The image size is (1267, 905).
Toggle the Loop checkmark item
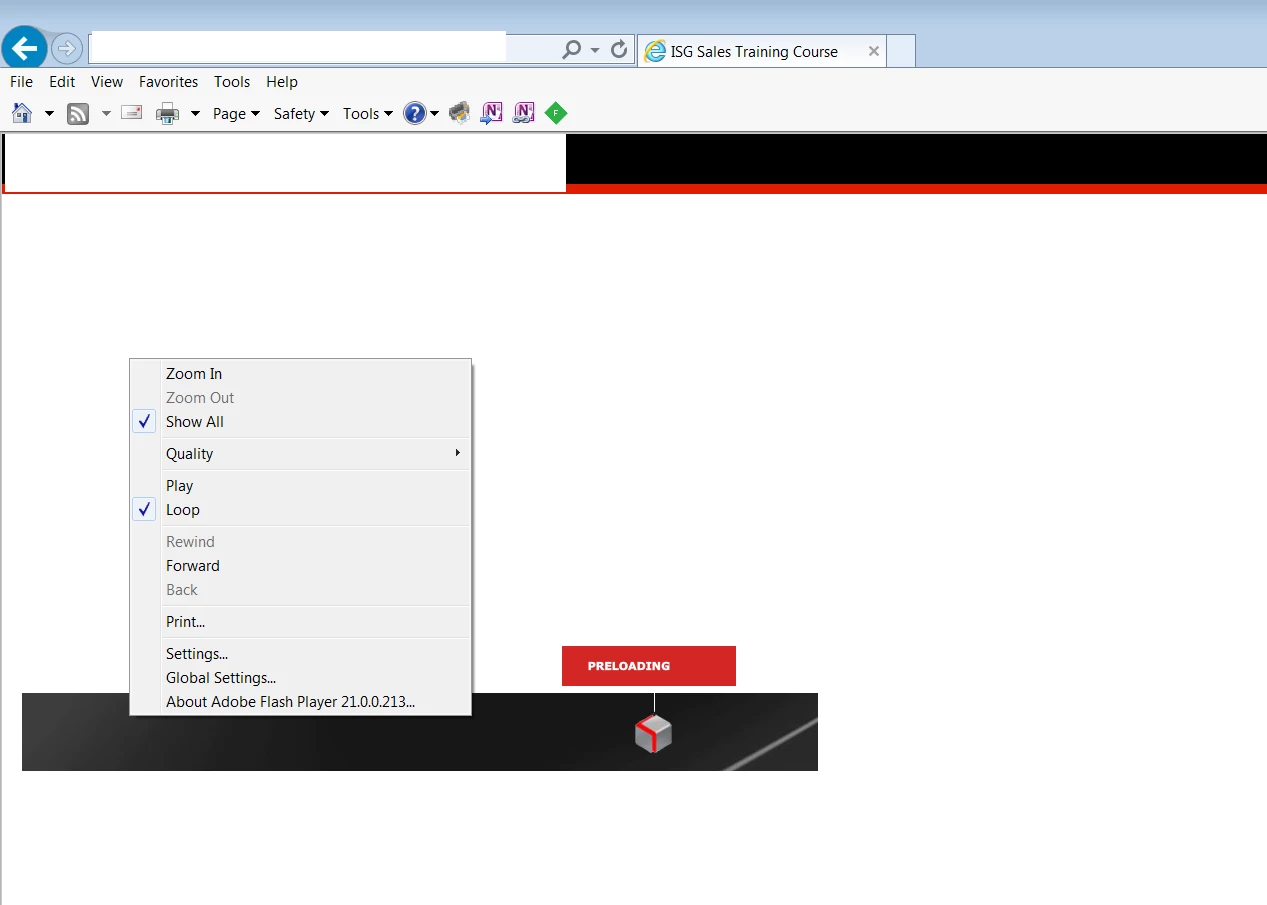tap(300, 510)
